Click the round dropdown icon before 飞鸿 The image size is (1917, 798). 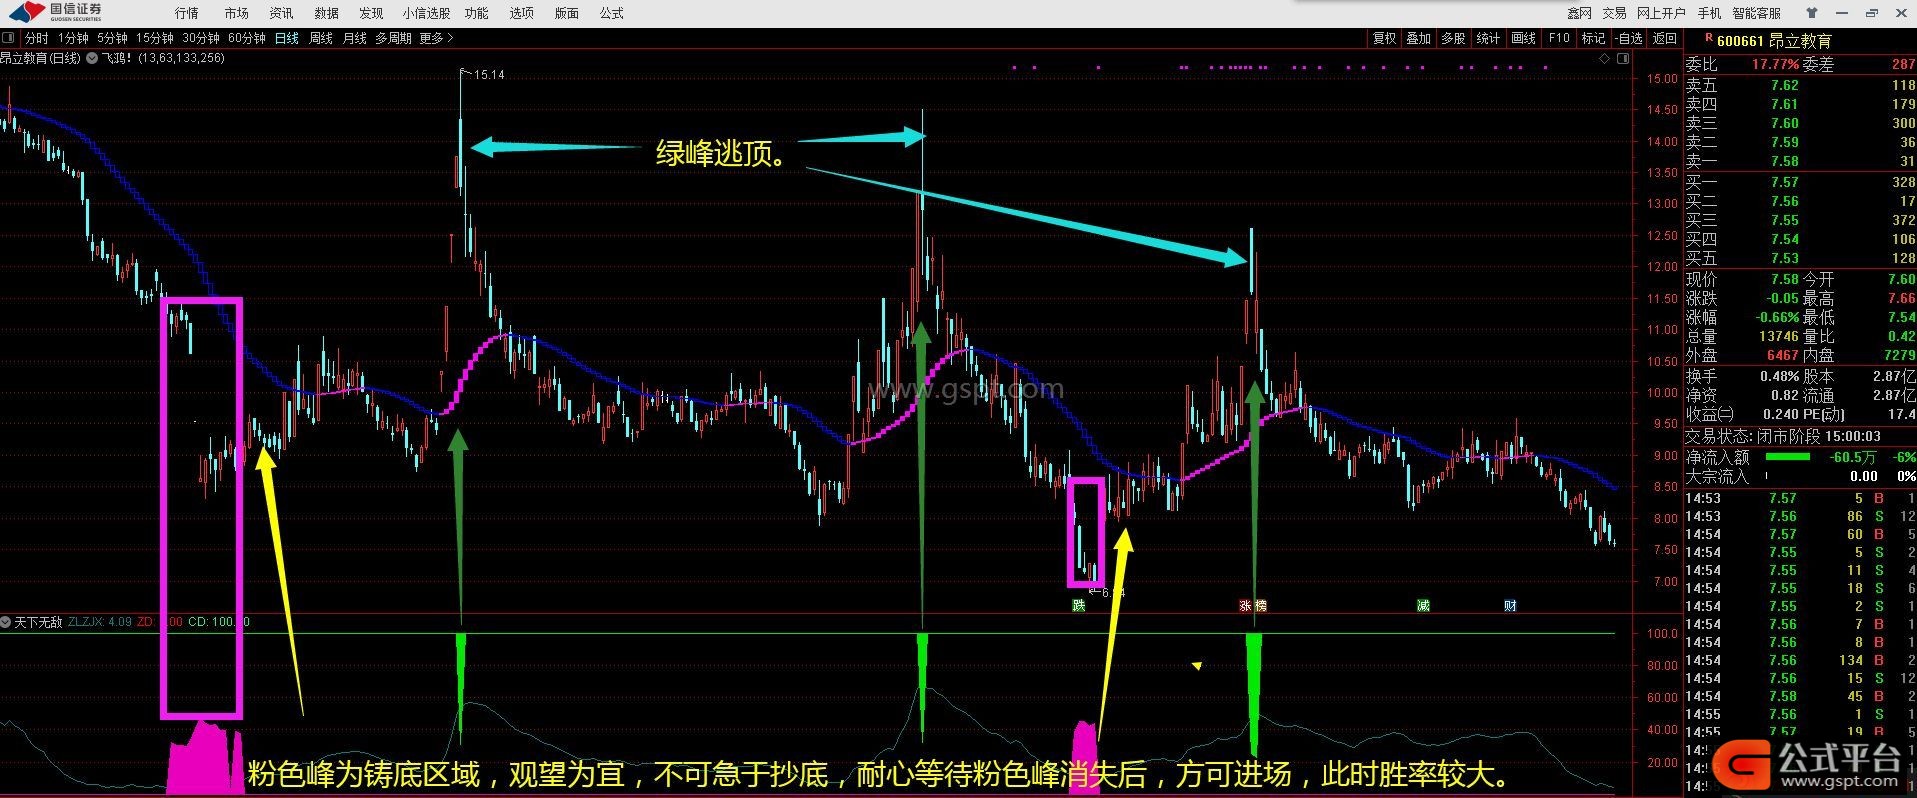pyautogui.click(x=92, y=58)
